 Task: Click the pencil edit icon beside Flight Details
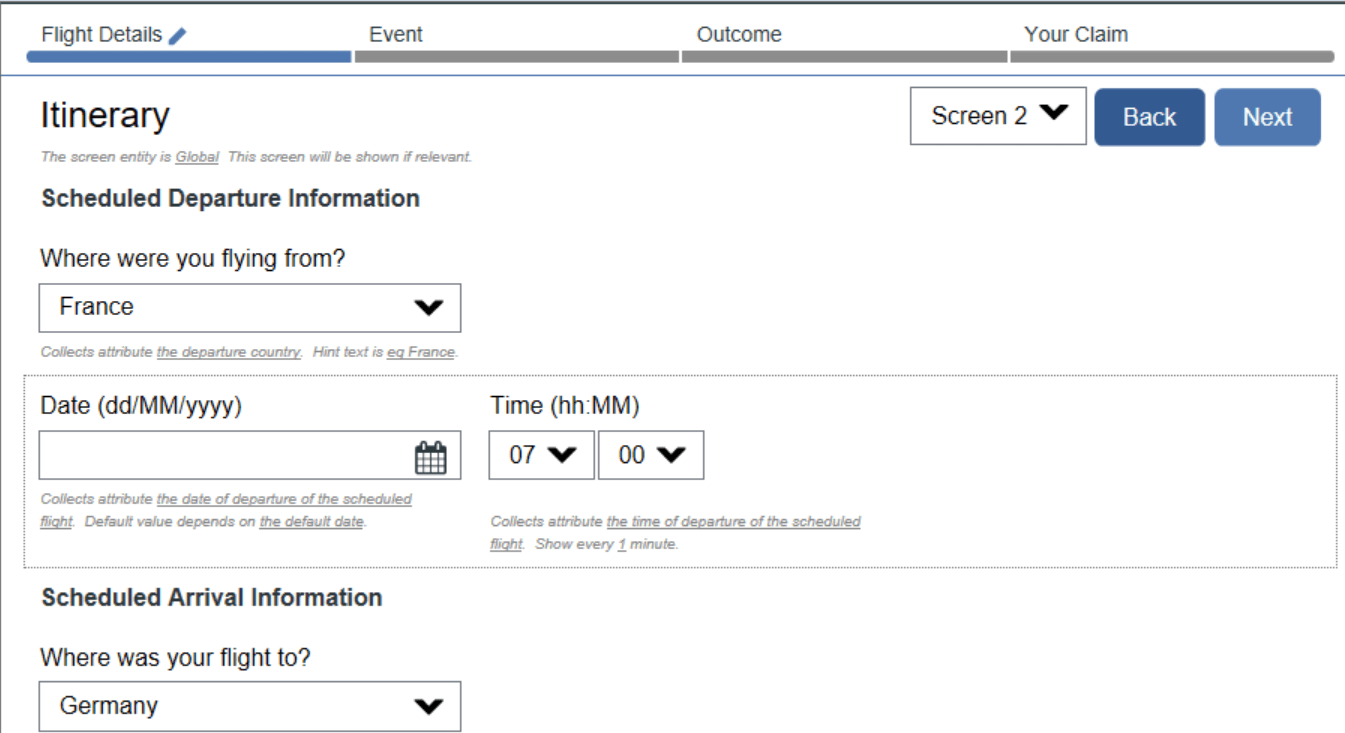click(x=179, y=33)
